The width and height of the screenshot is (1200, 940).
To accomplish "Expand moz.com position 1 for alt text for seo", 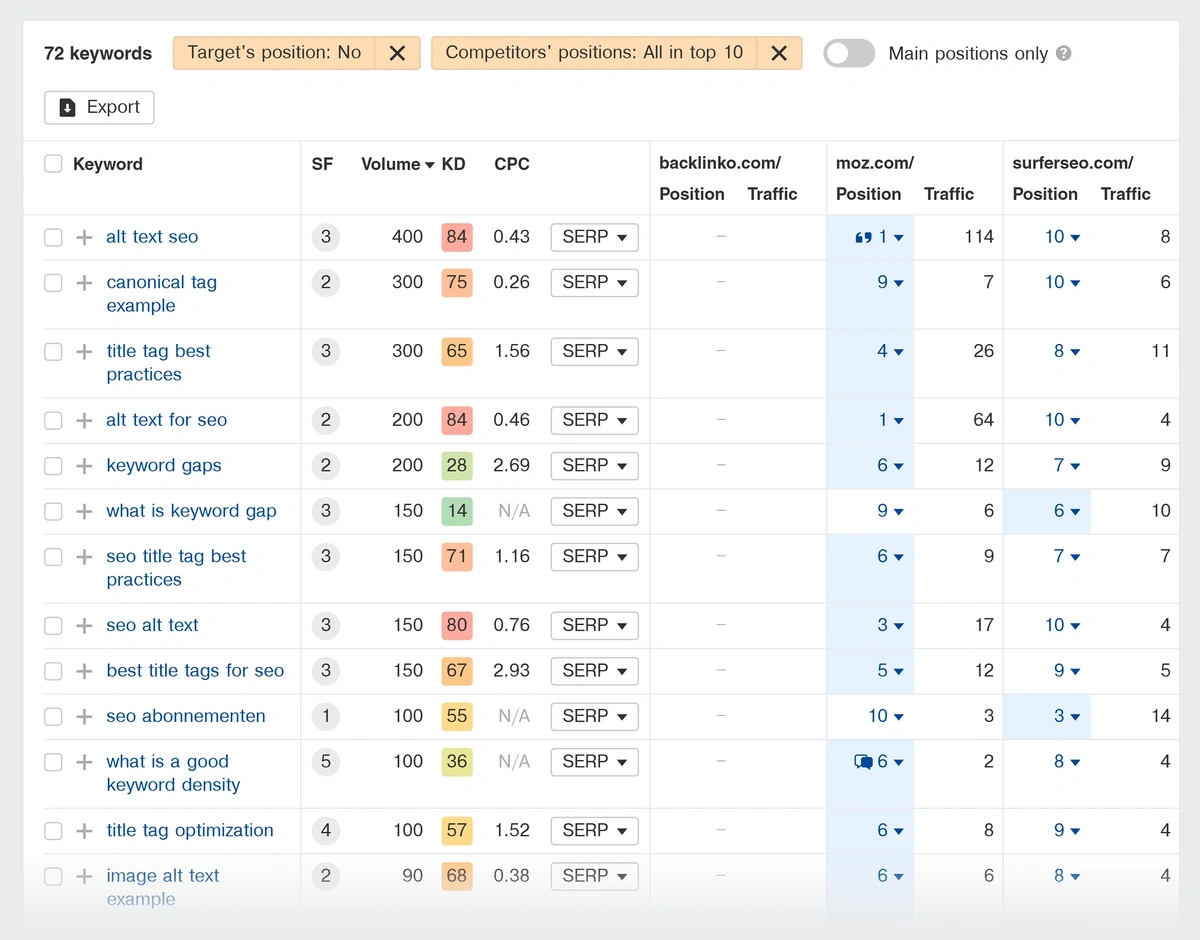I will tap(890, 420).
